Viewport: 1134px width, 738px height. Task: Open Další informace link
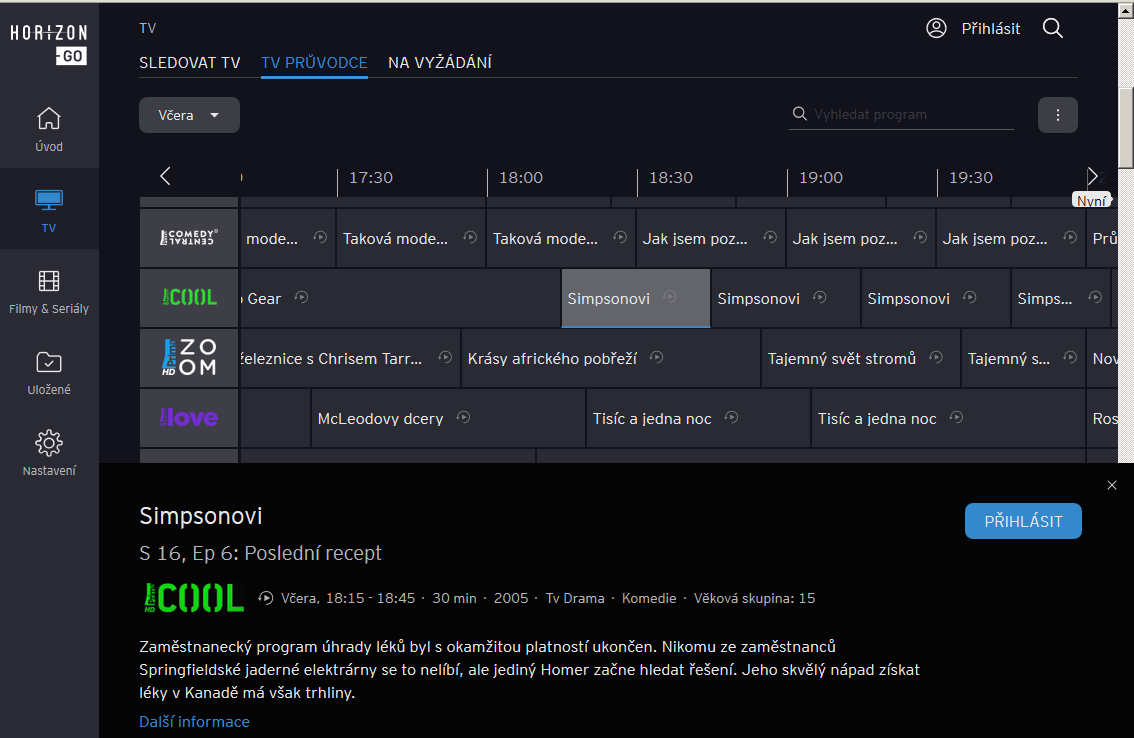point(194,721)
